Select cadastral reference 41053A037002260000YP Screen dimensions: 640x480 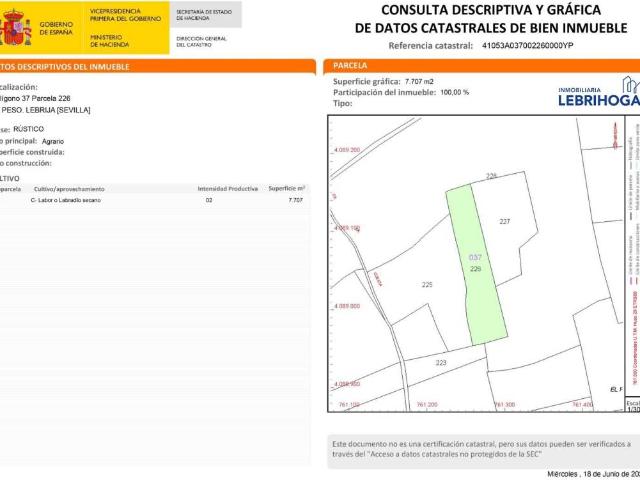(527, 46)
